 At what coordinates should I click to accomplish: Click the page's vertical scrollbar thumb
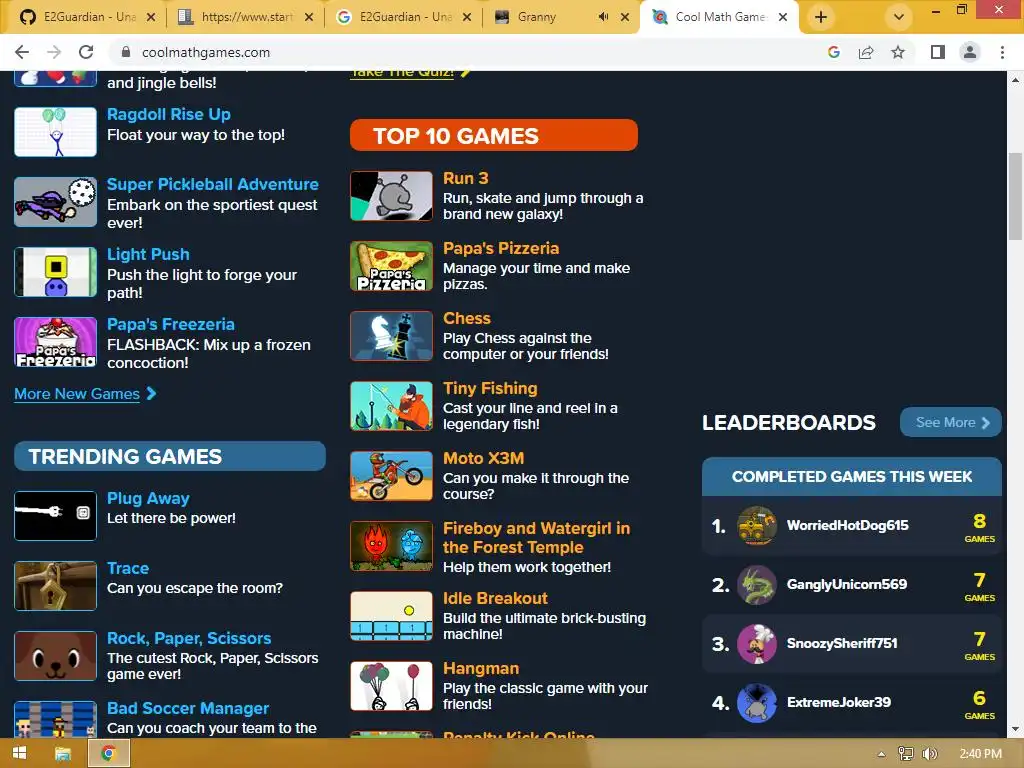pos(1015,196)
